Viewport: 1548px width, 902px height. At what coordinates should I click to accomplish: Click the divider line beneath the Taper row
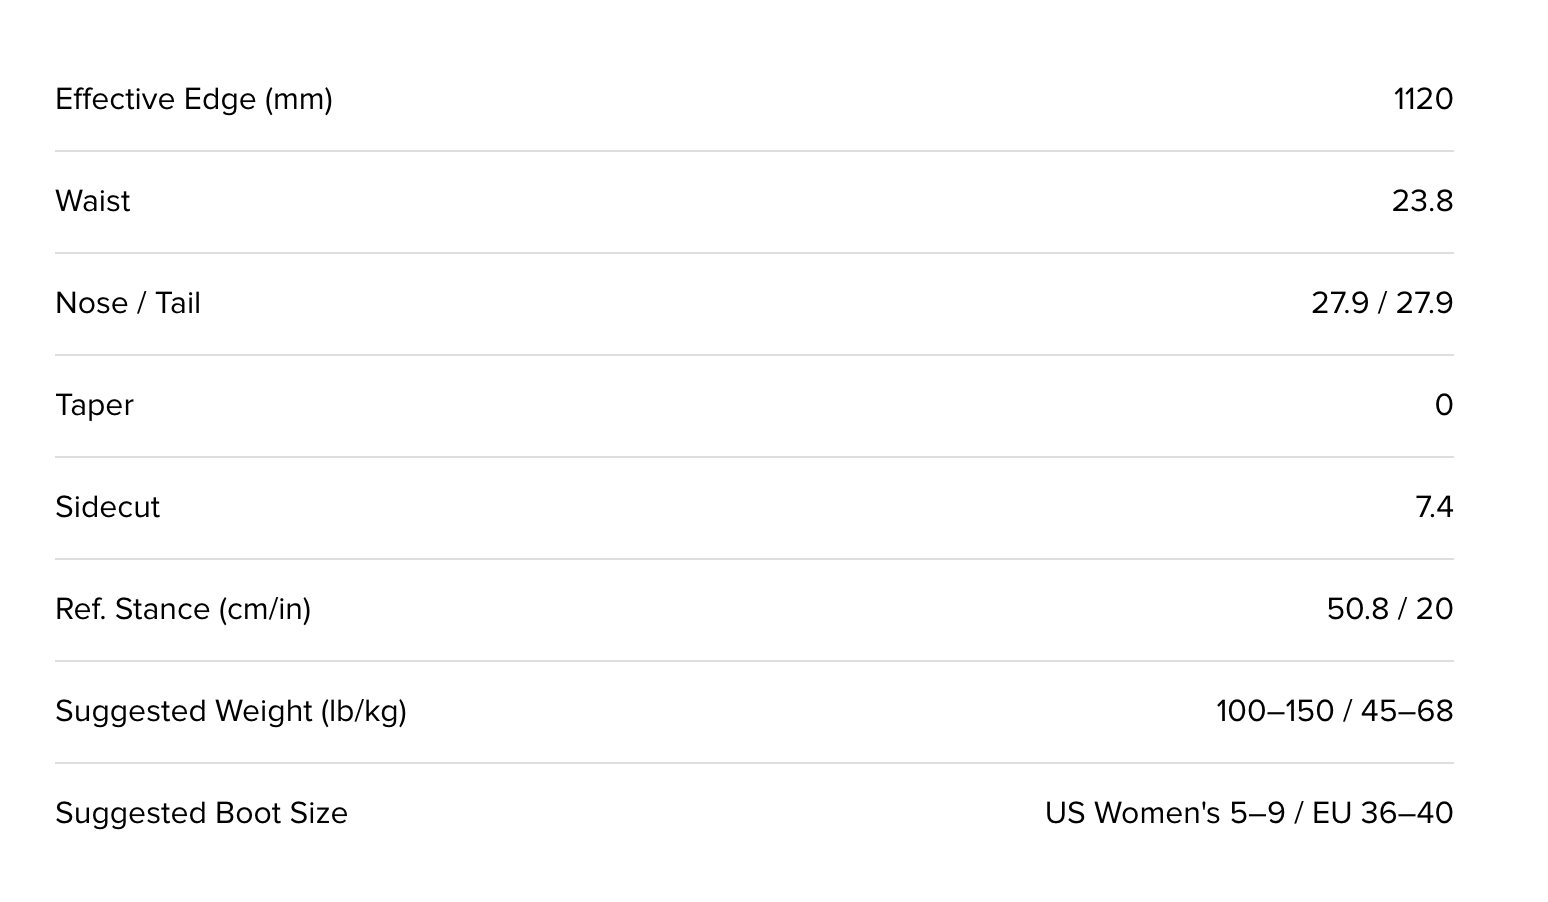click(754, 457)
